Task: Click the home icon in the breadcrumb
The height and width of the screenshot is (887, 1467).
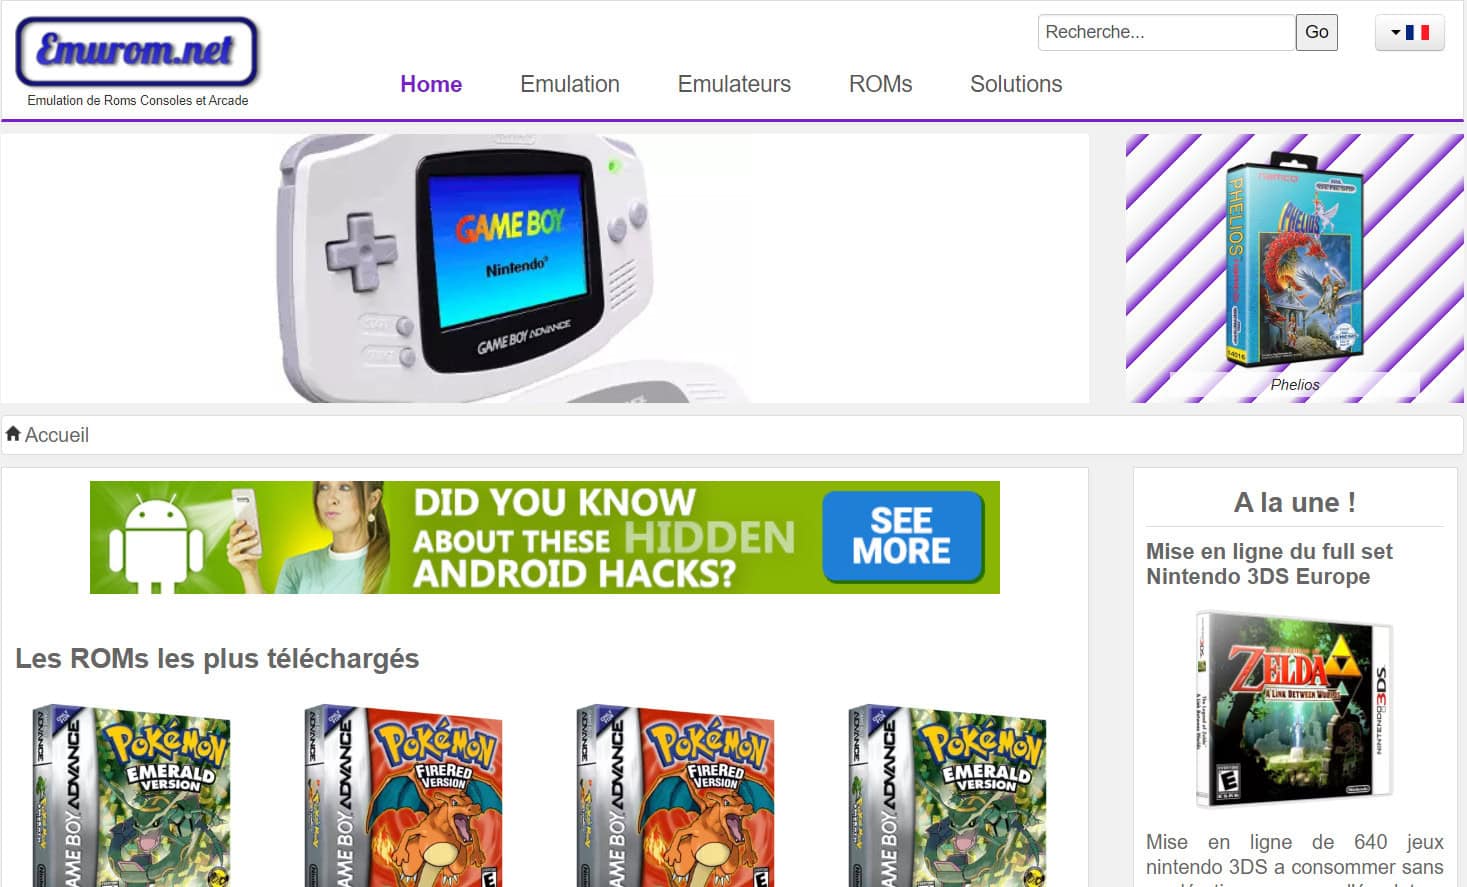Action: pos(13,434)
